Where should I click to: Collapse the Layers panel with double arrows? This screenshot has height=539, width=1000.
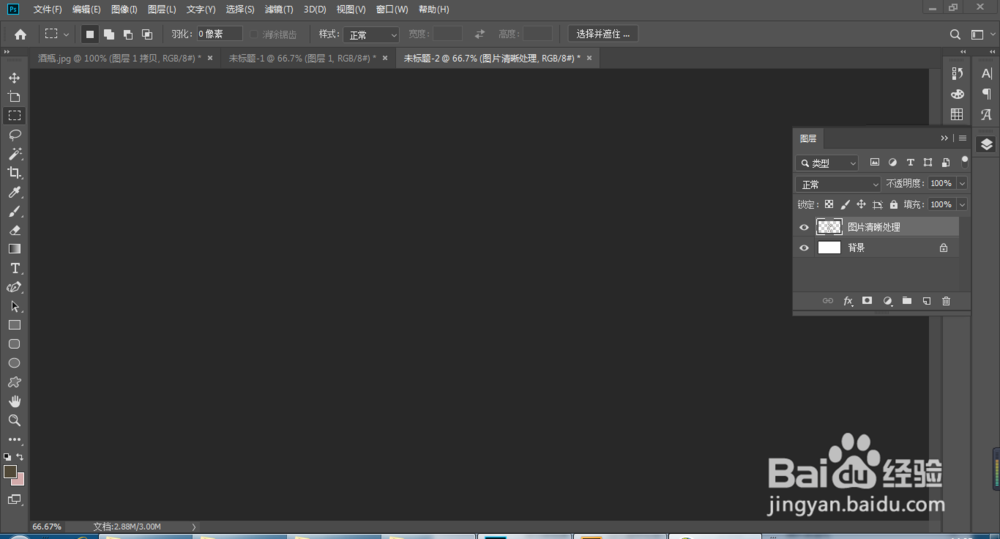click(945, 138)
